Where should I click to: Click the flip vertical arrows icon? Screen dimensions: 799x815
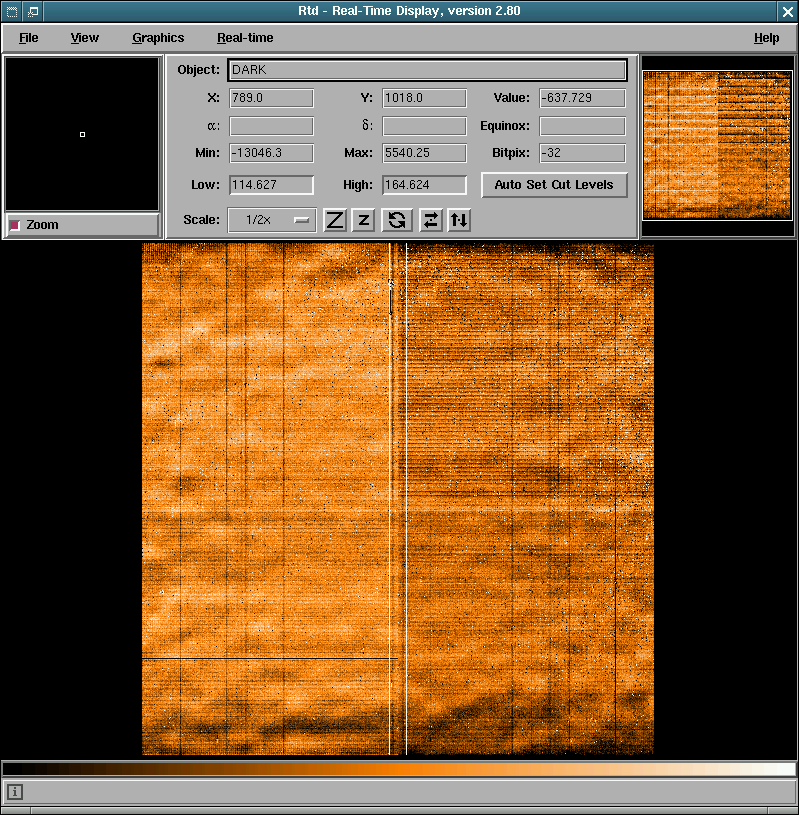pyautogui.click(x=459, y=220)
